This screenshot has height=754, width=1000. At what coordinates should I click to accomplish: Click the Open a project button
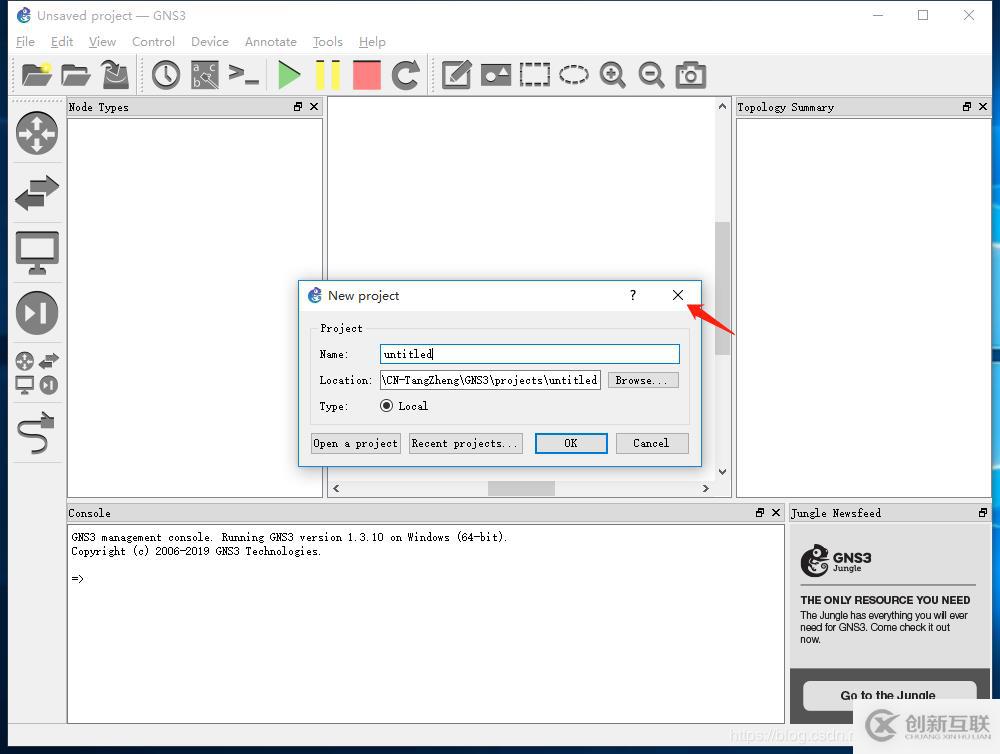click(x=356, y=443)
